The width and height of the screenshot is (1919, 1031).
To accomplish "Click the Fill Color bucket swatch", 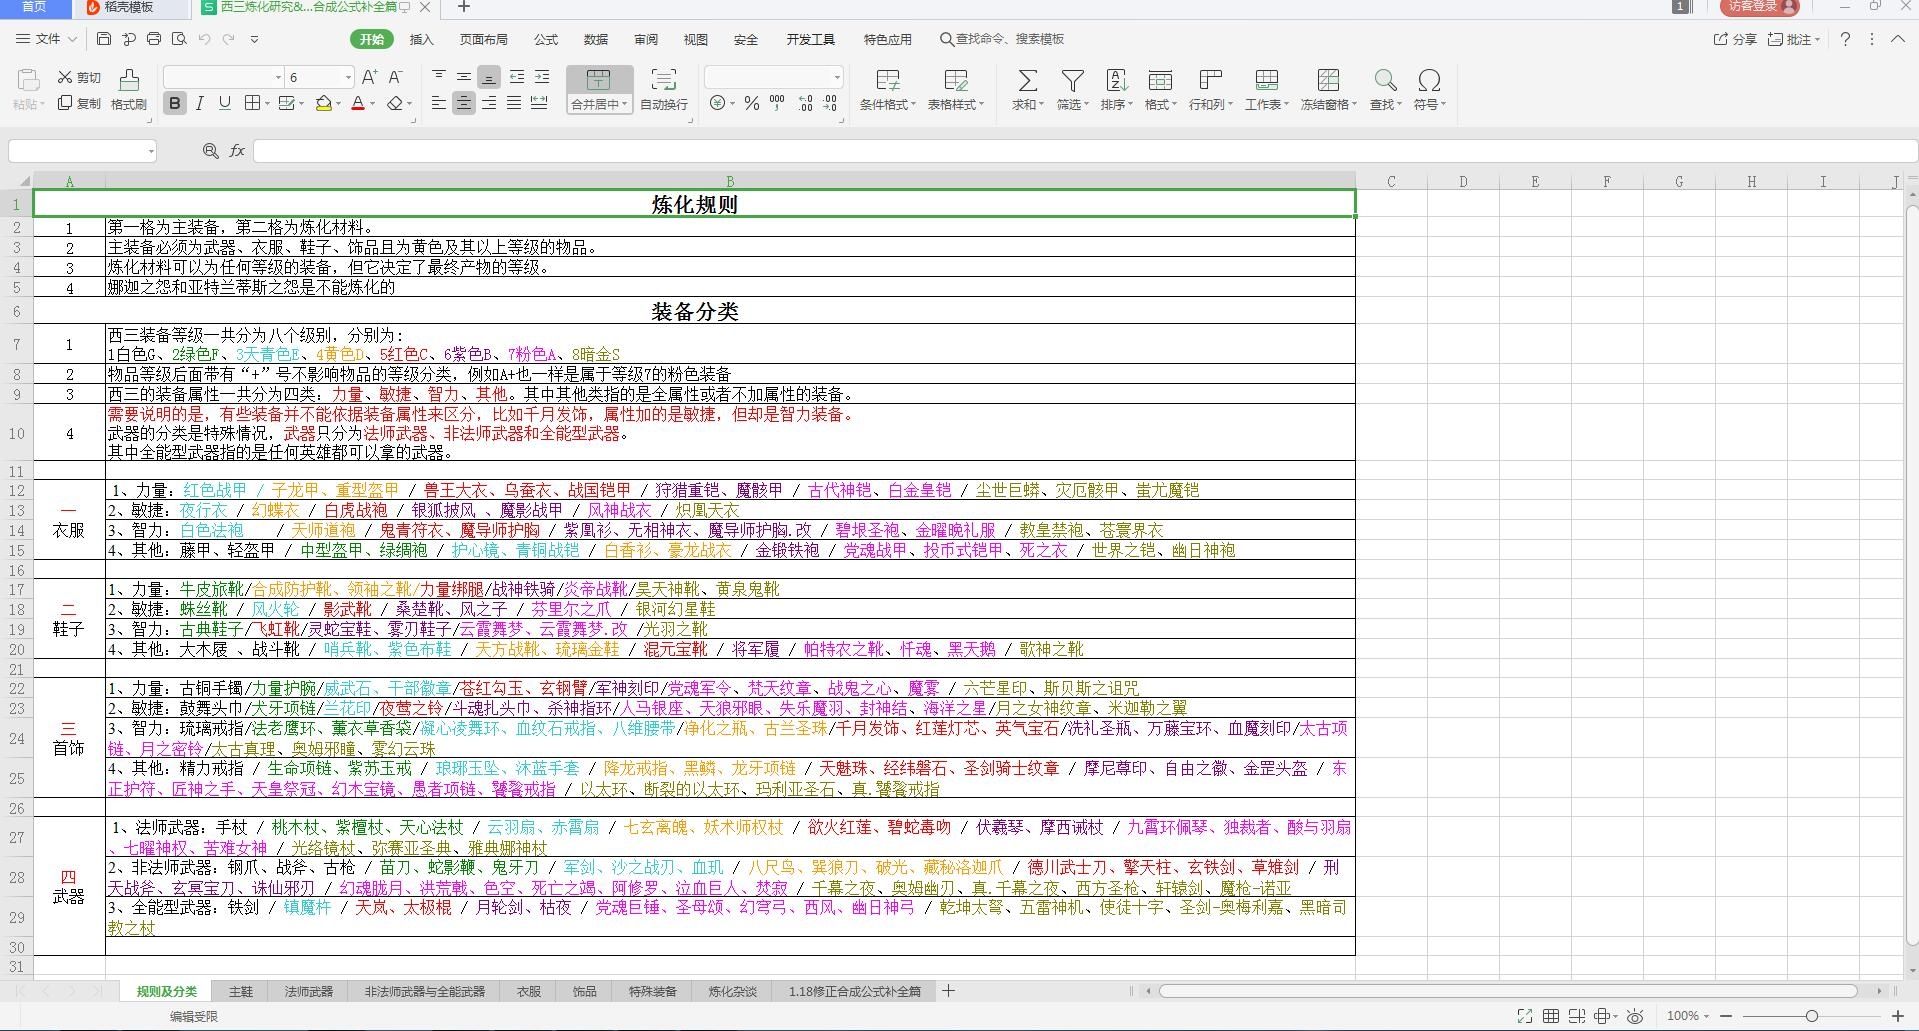I will 323,103.
